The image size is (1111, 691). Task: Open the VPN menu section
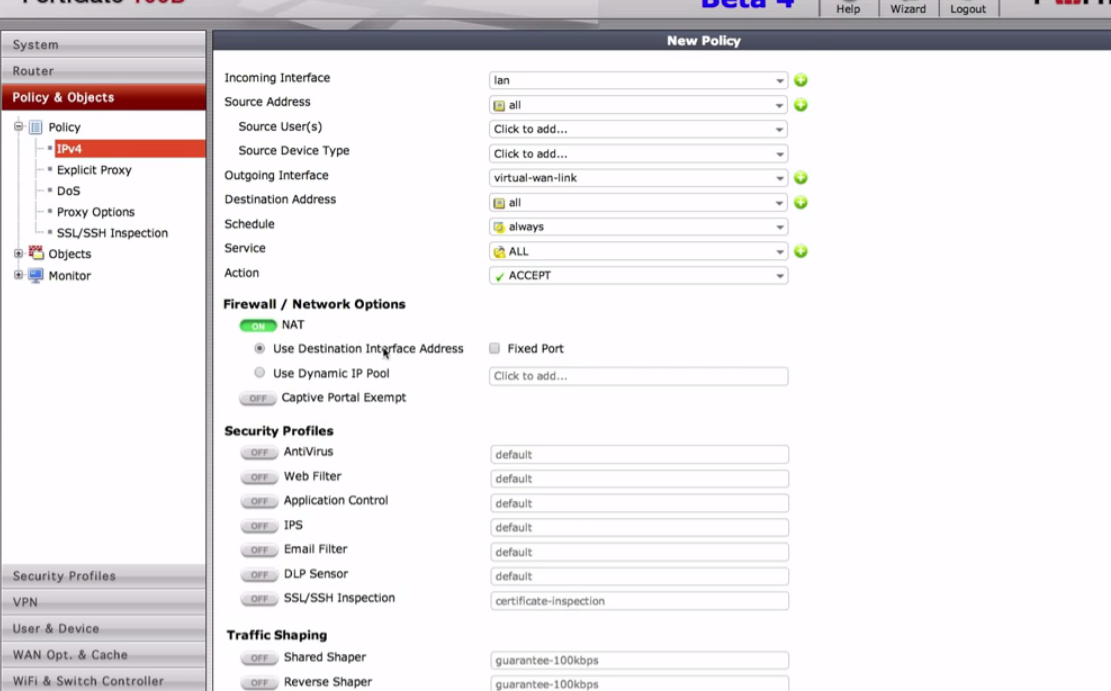pos(103,602)
